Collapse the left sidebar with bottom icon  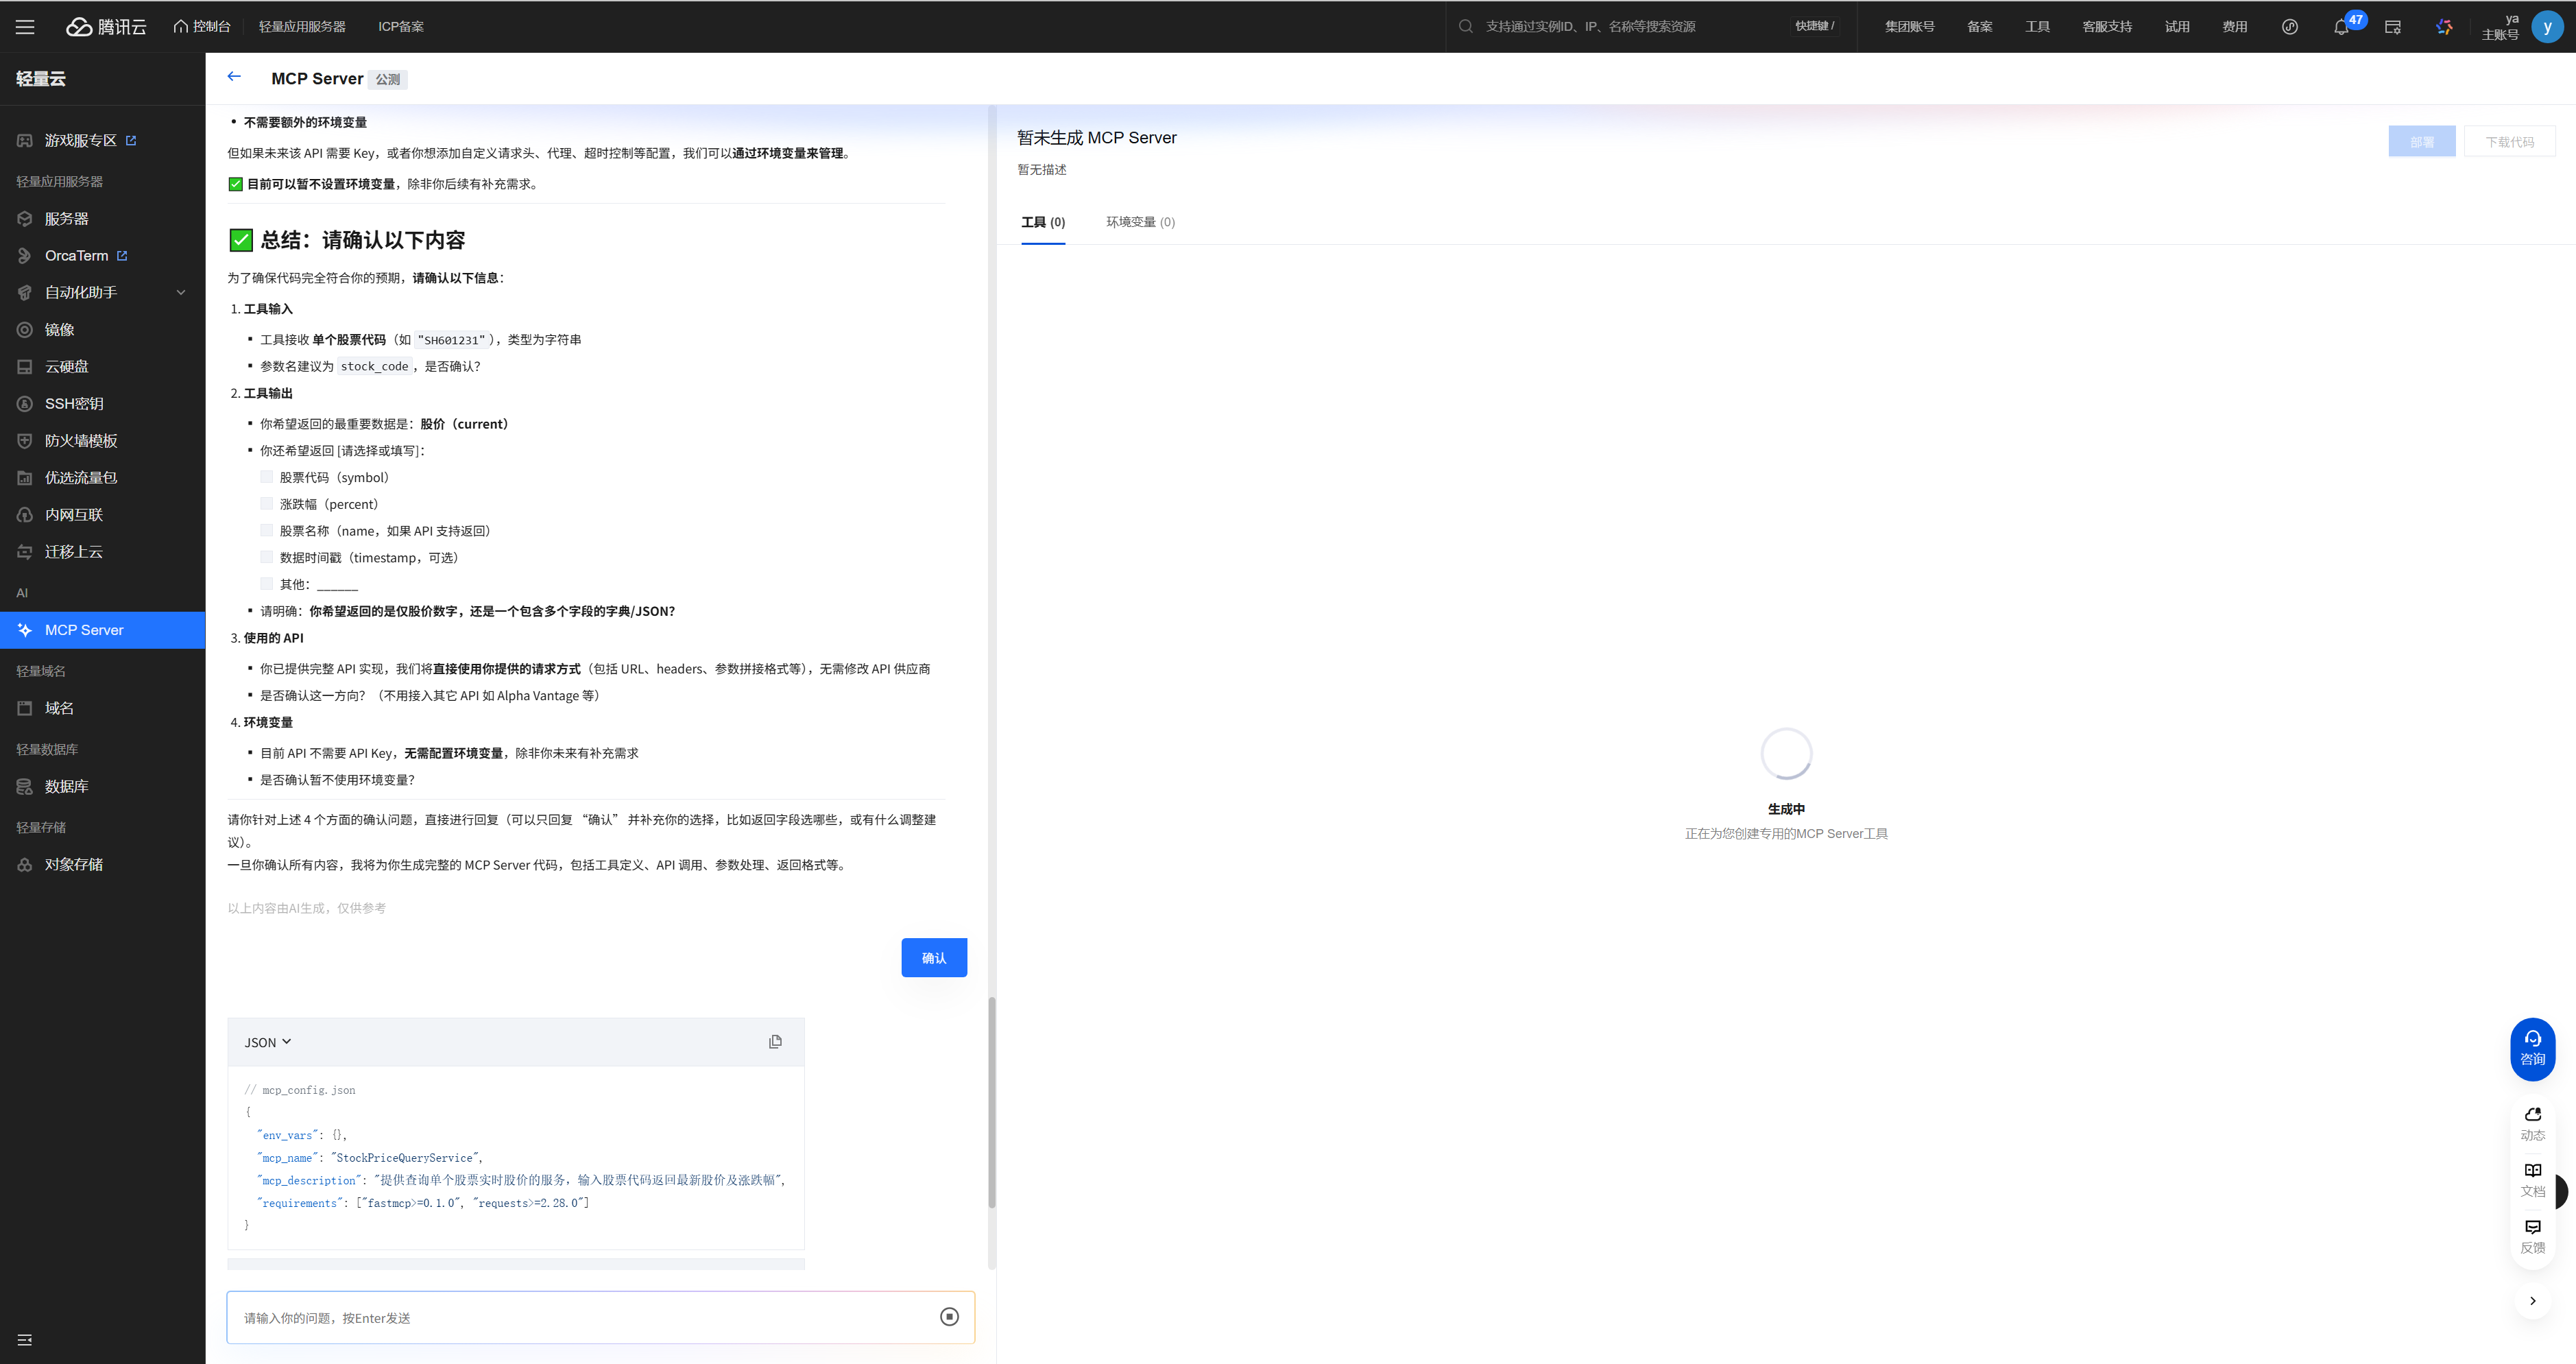coord(25,1339)
